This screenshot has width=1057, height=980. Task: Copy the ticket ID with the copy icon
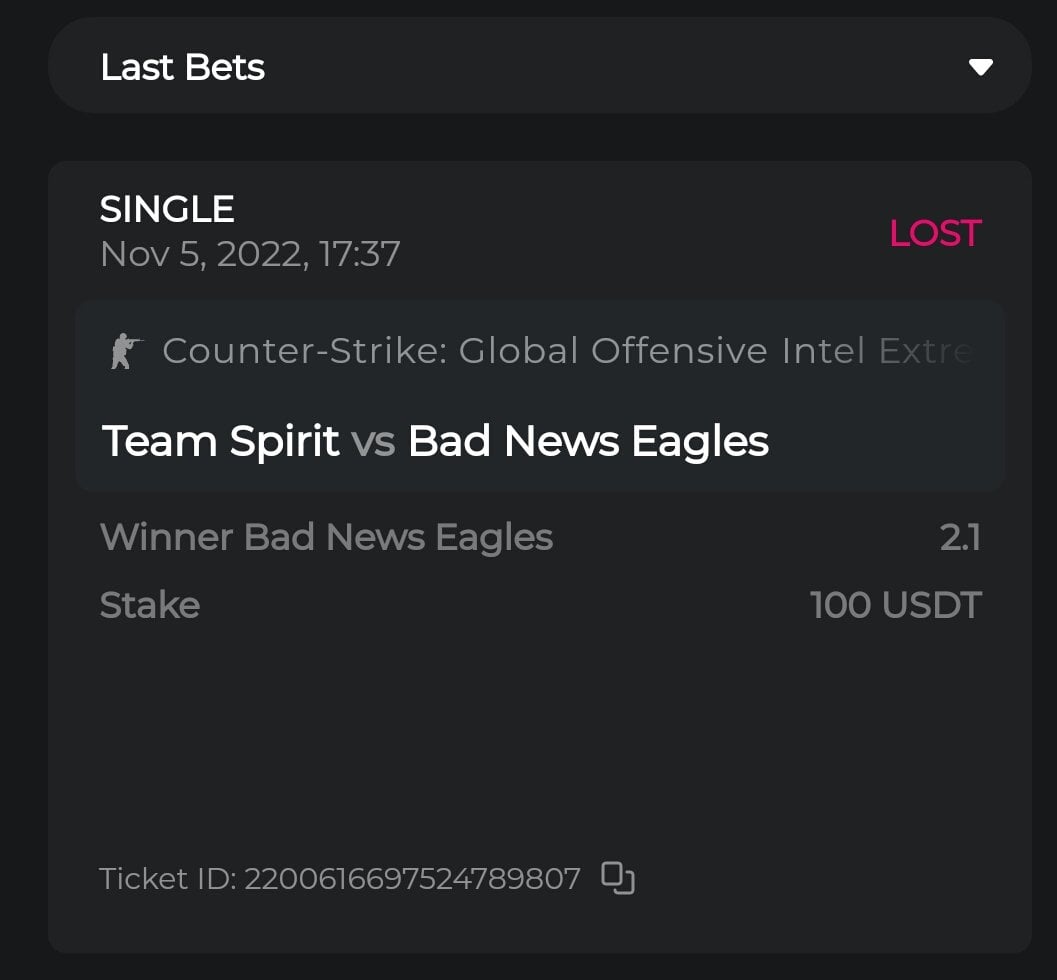pos(618,878)
